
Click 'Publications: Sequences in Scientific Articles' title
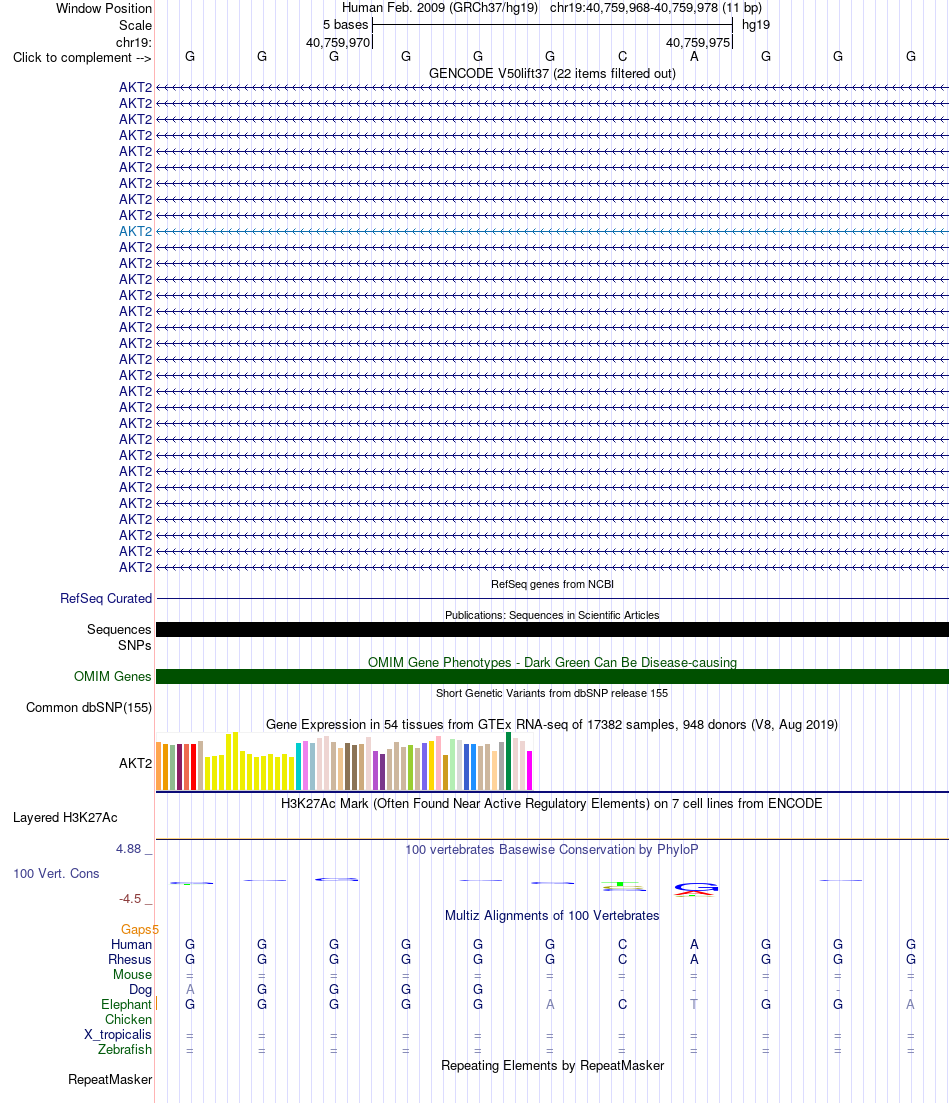(552, 616)
